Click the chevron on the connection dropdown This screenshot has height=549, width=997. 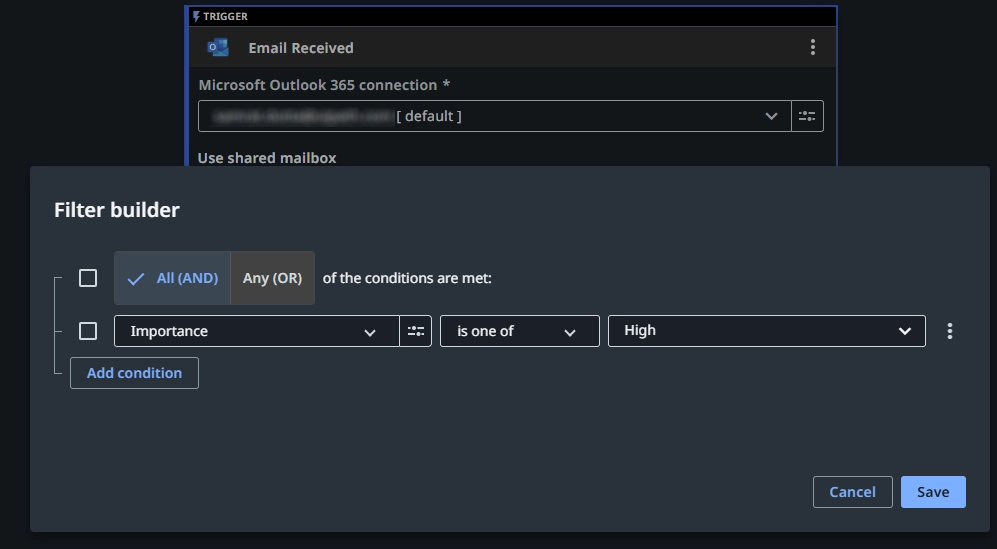tap(771, 116)
